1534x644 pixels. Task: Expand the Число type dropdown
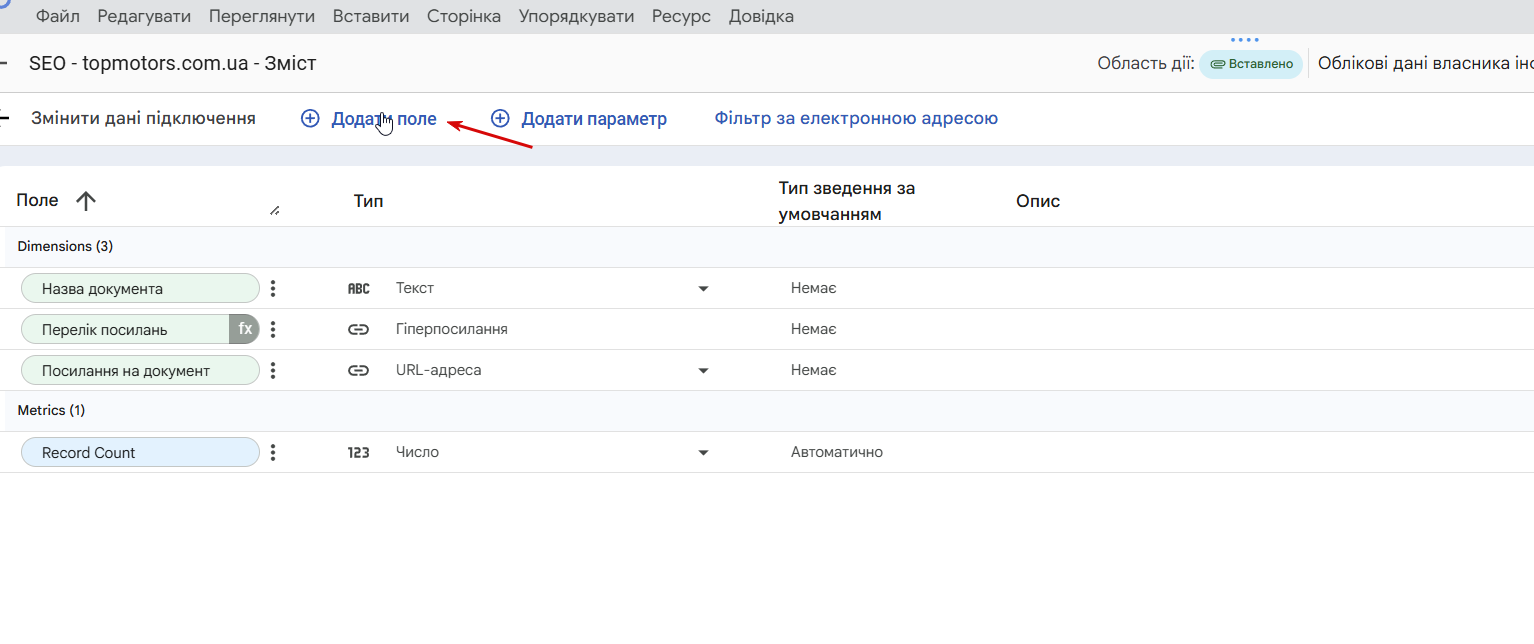tap(703, 452)
